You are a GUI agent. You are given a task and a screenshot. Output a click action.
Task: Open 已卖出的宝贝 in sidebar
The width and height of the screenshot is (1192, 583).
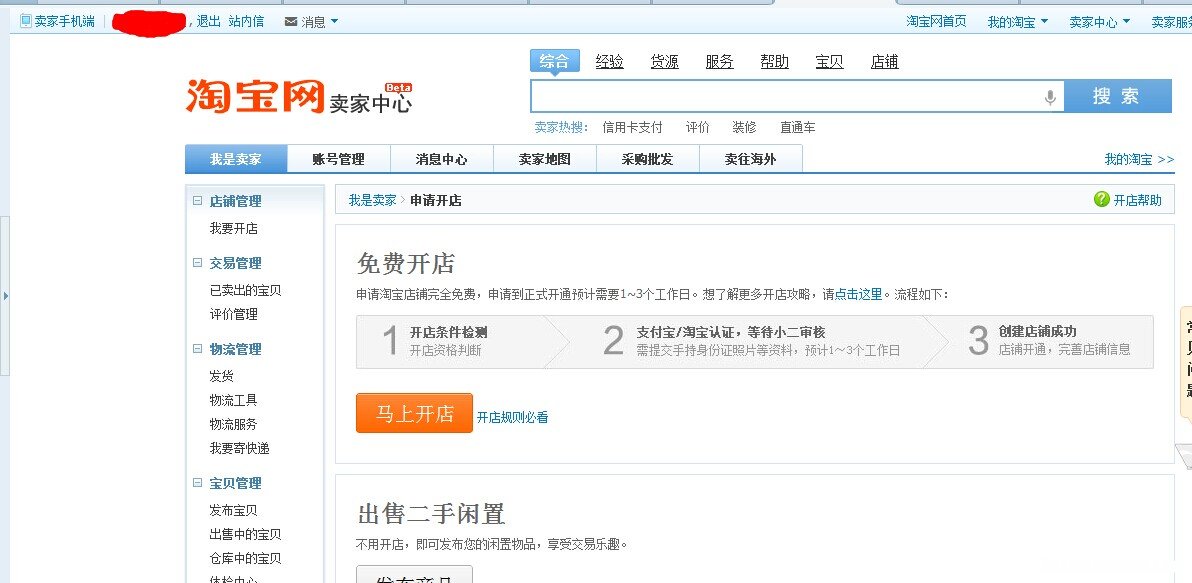click(x=246, y=290)
